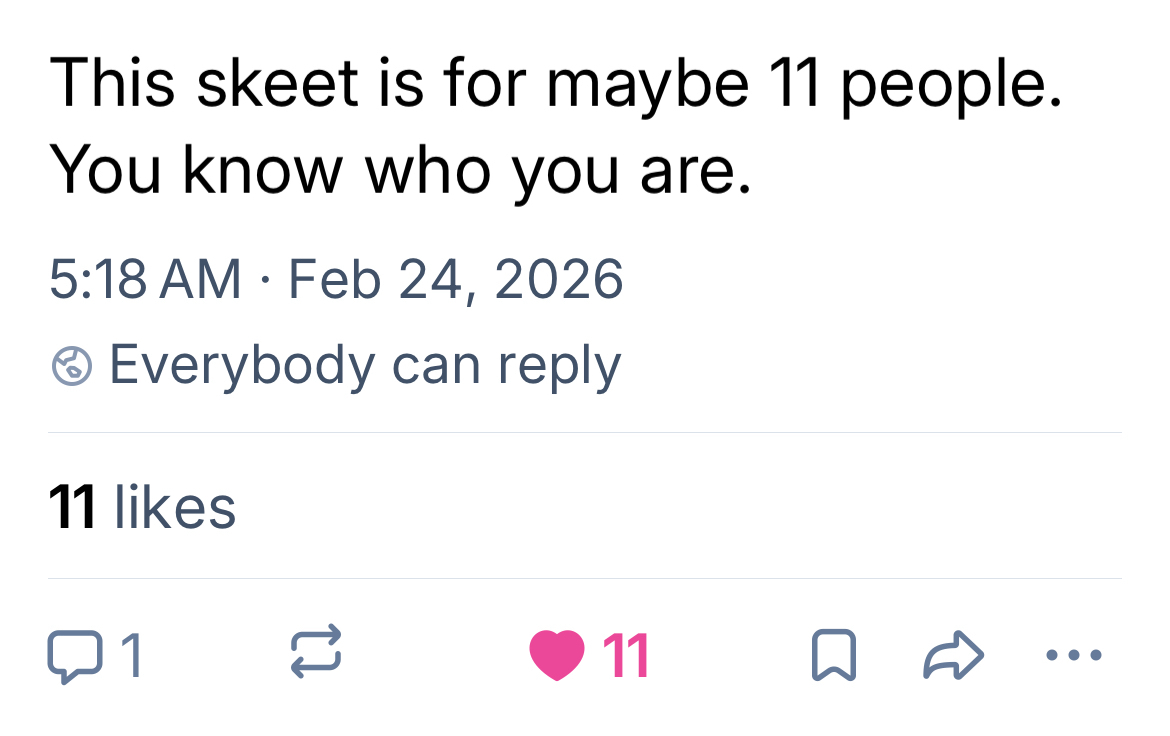Click the "5:18 AM" time
This screenshot has height=736, width=1170.
[145, 278]
